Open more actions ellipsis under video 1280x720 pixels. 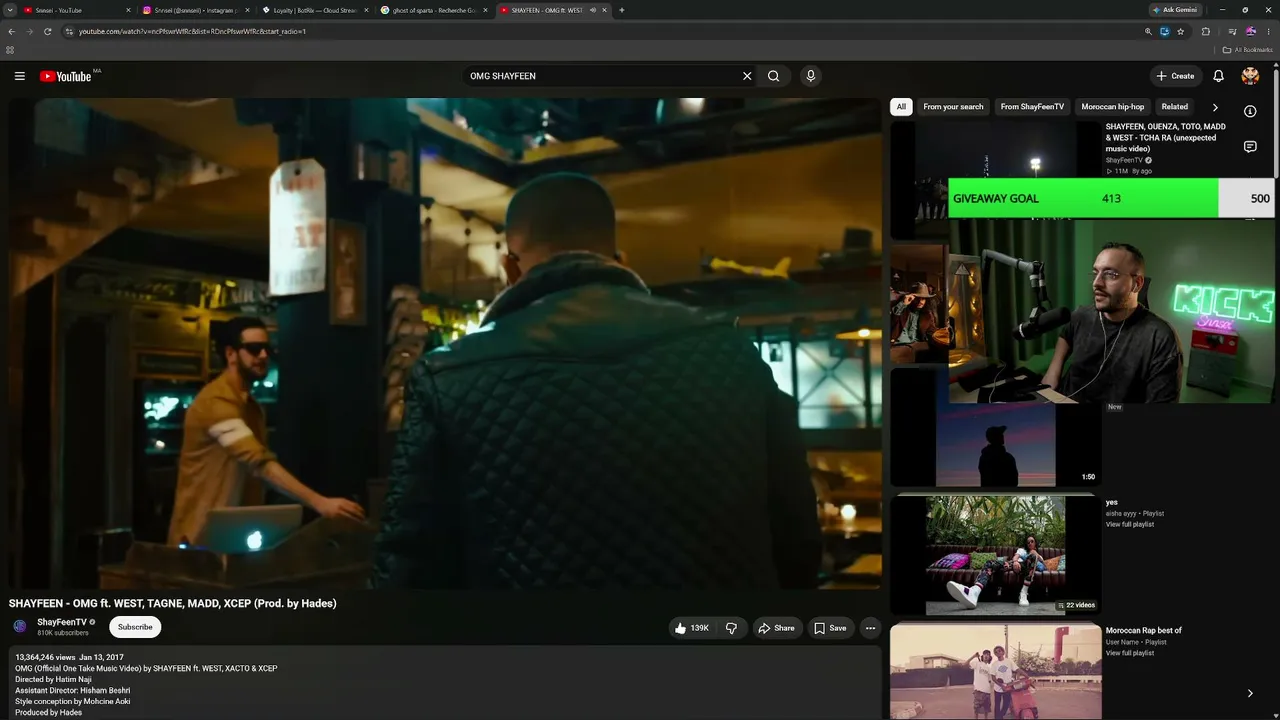tap(870, 628)
